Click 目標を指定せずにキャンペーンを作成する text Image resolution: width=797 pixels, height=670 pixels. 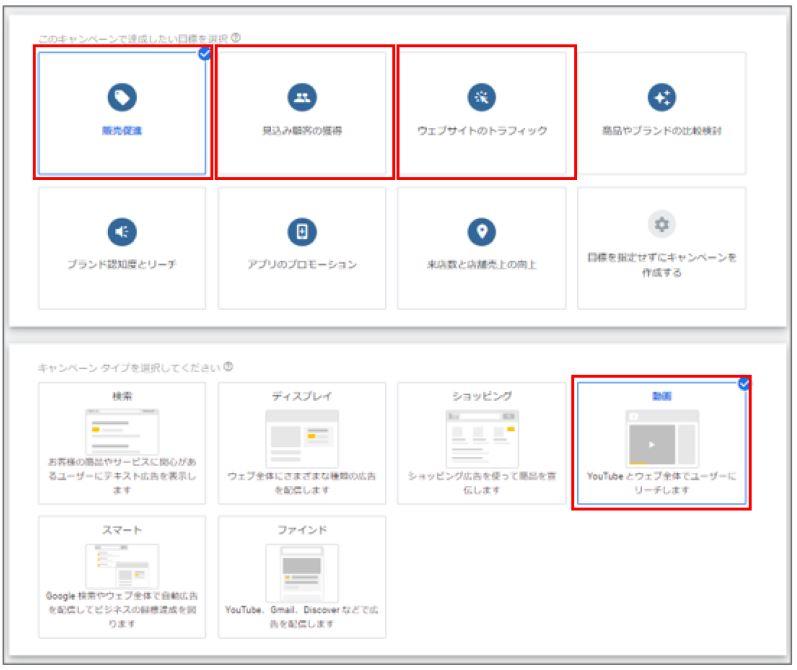661,264
